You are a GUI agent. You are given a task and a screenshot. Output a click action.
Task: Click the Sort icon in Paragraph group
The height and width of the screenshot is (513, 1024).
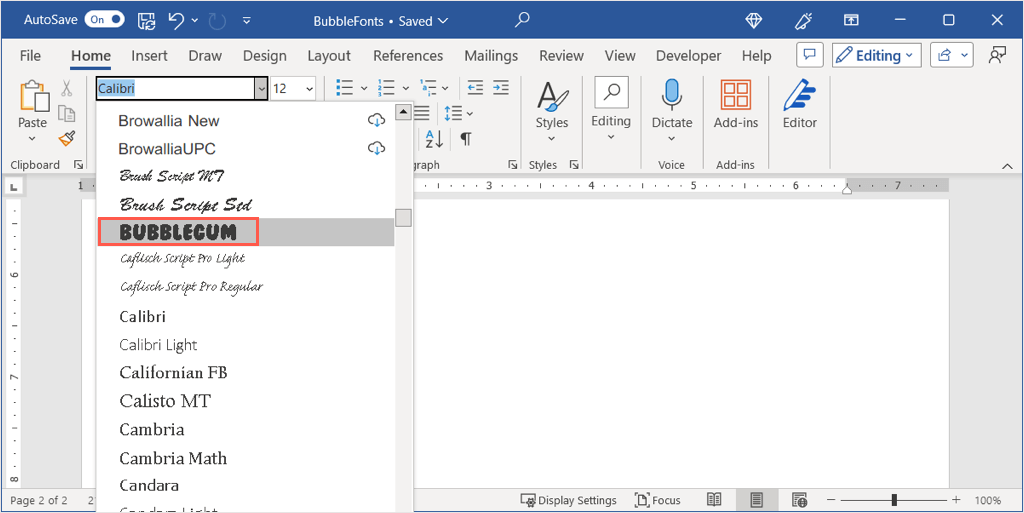[x=434, y=139]
